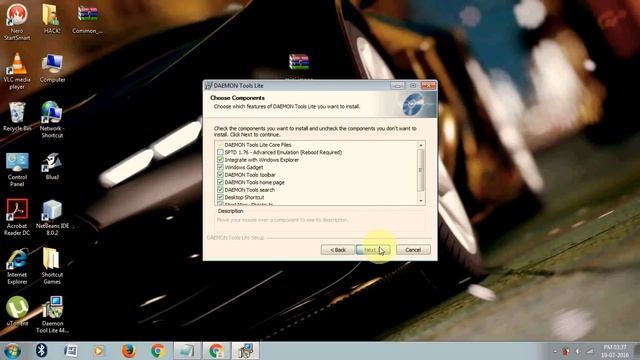Image resolution: width=640 pixels, height=360 pixels.
Task: Click the component list scroll-up arrow
Action: [x=421, y=145]
